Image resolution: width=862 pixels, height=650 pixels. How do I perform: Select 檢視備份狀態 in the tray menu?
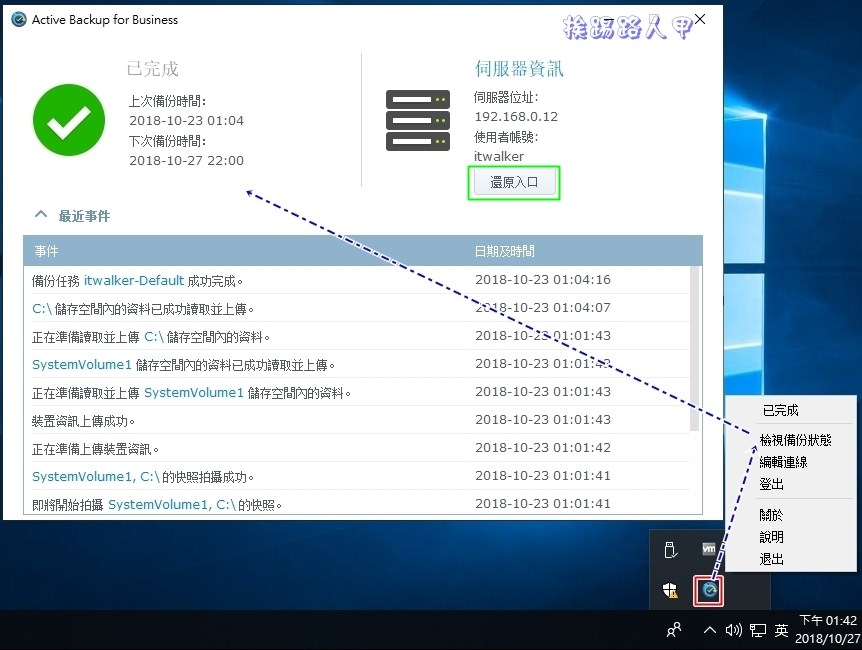pyautogui.click(x=795, y=440)
